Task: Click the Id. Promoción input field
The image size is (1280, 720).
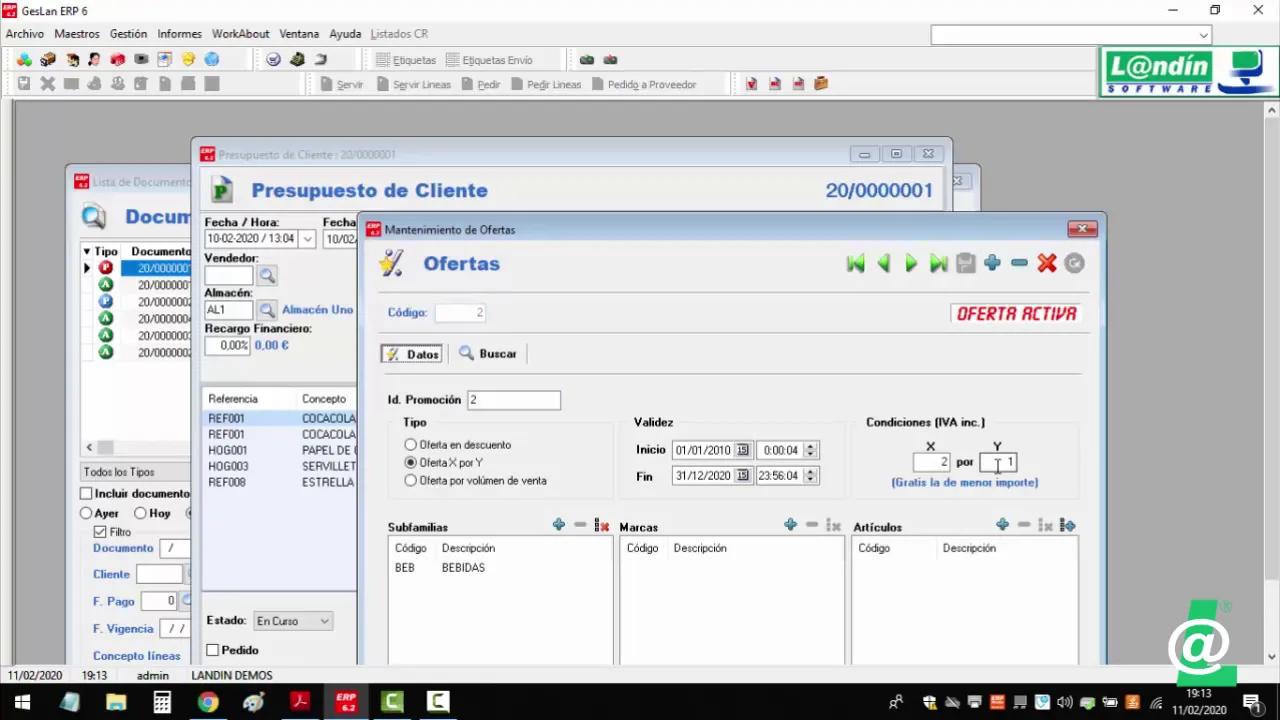Action: [x=514, y=400]
